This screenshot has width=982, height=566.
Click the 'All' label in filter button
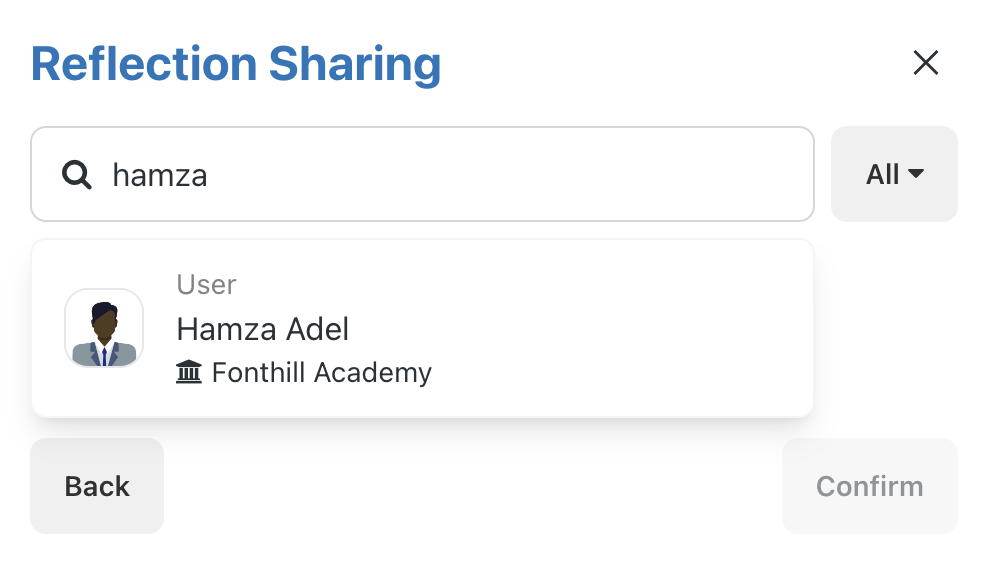coord(882,174)
